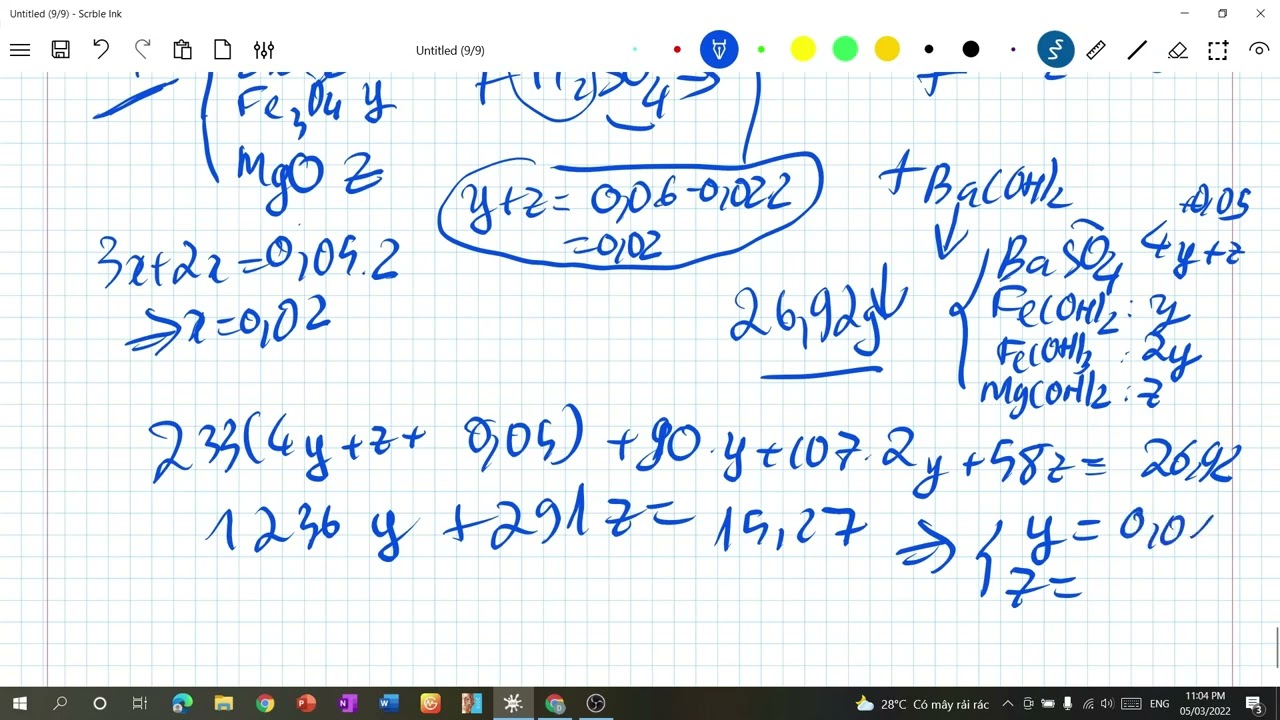Open File Explorer from the taskbar
The image size is (1280, 720).
point(223,704)
